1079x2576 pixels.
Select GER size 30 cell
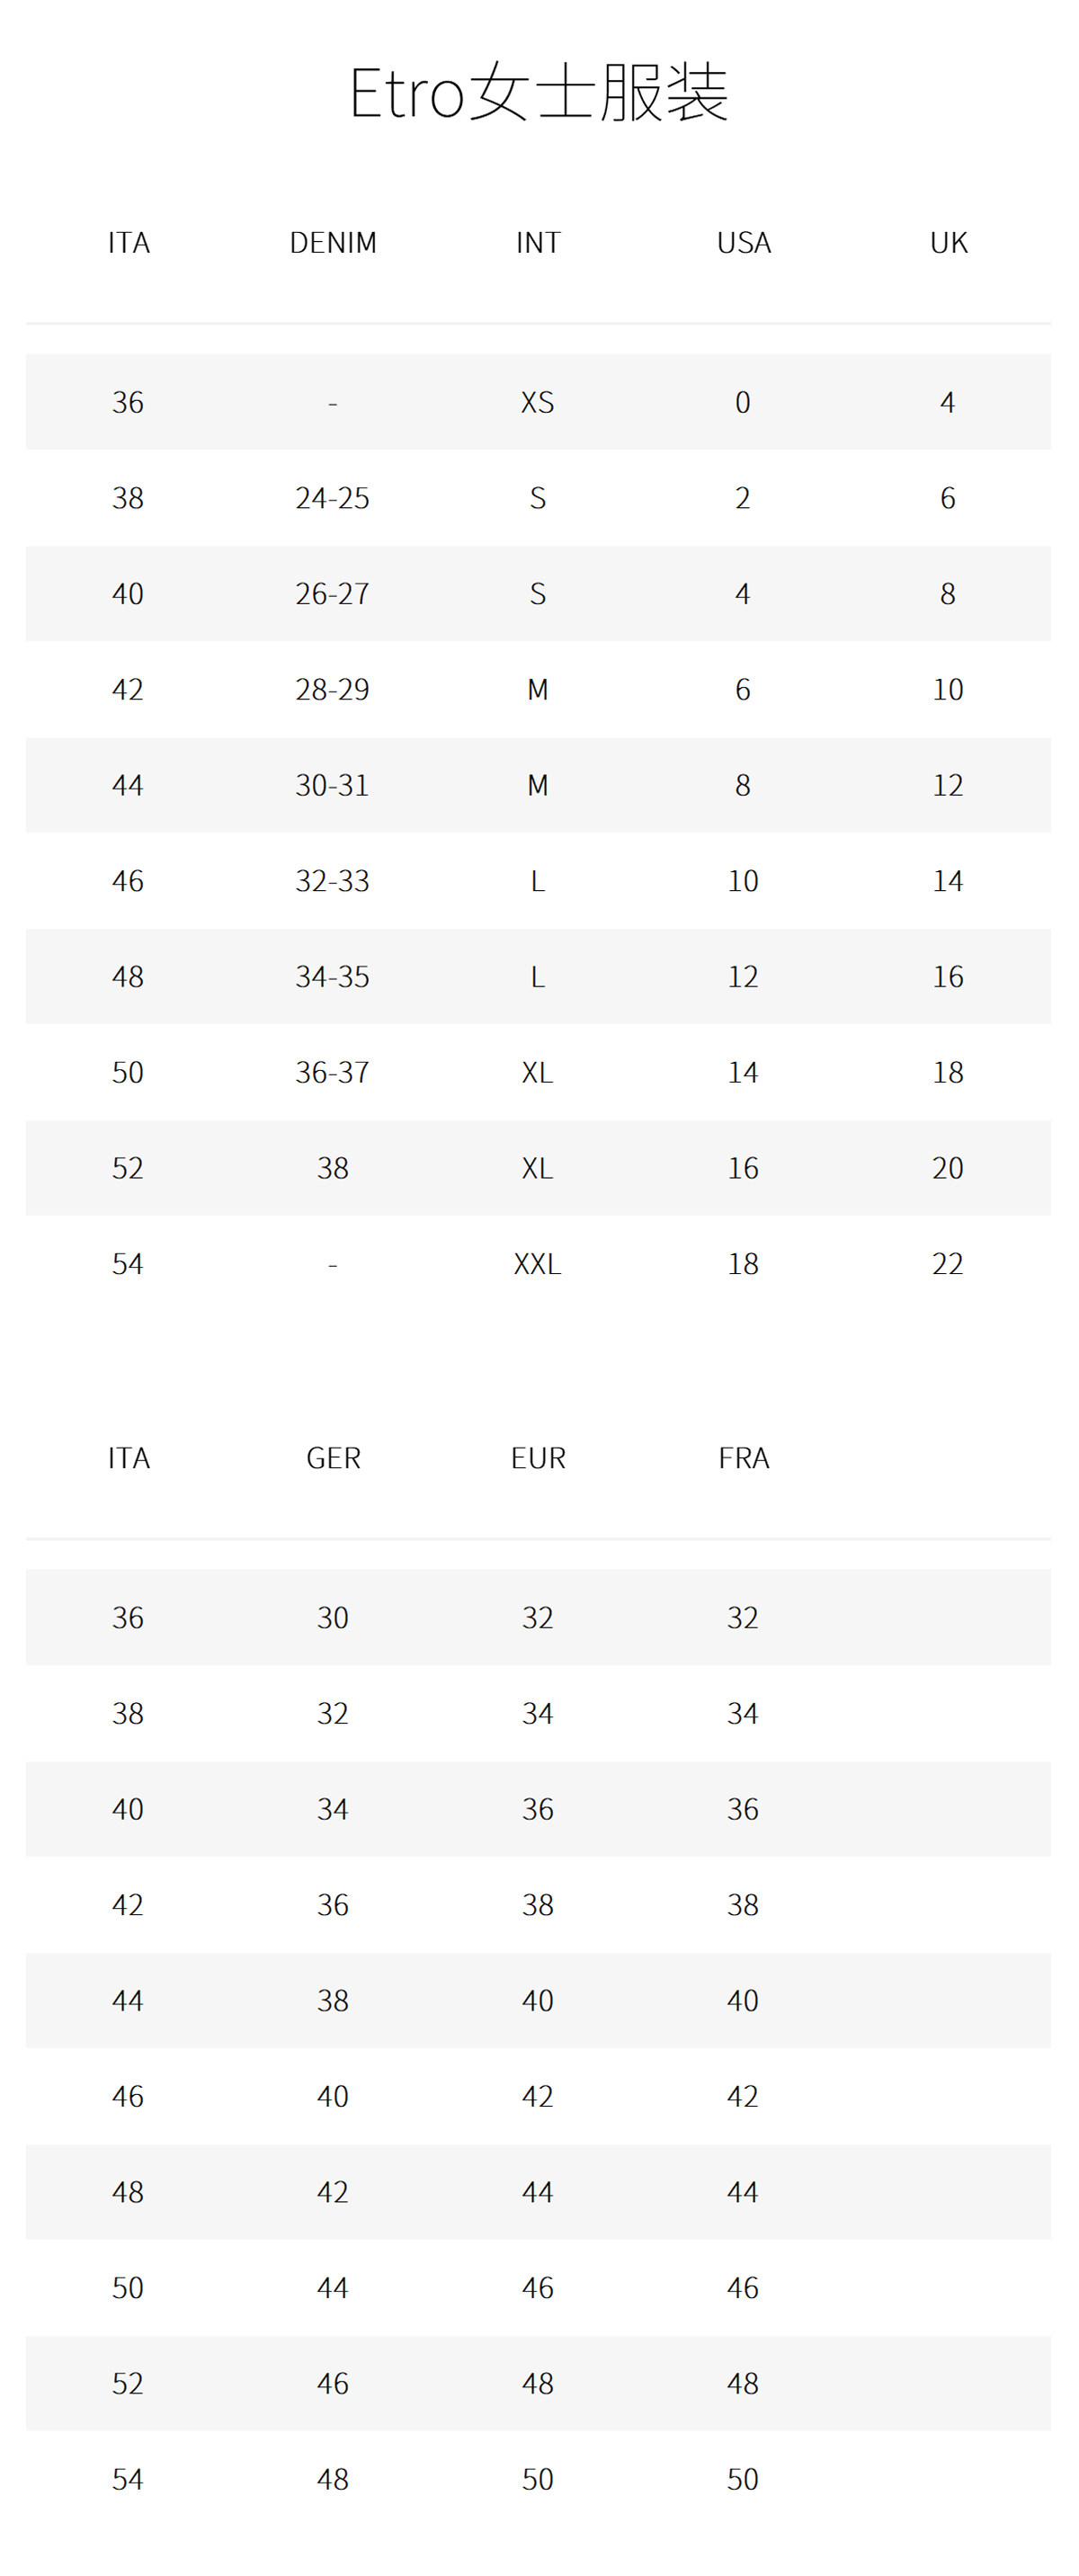333,1618
